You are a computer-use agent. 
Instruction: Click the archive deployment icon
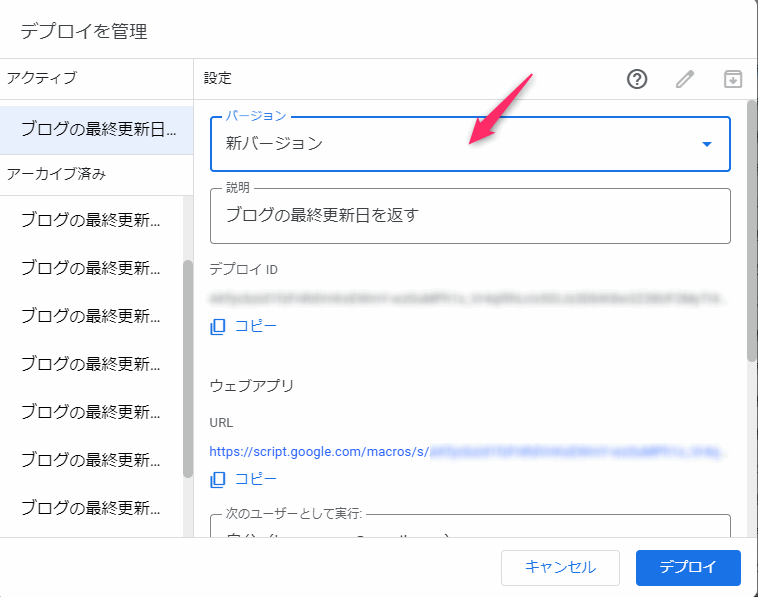click(x=732, y=79)
